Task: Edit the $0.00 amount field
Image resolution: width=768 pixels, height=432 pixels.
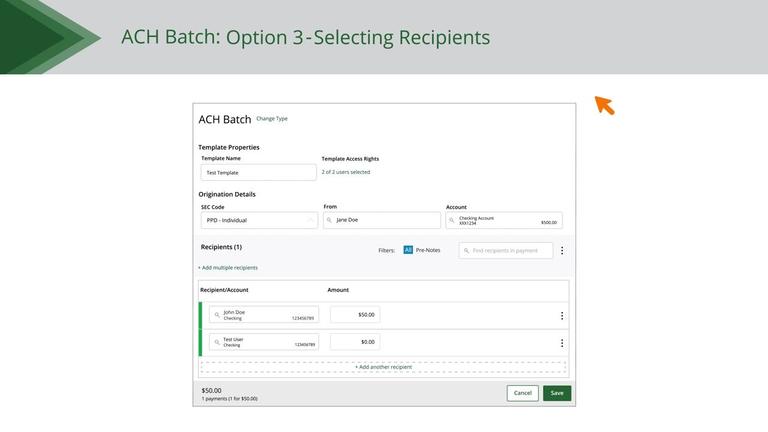Action: point(355,342)
